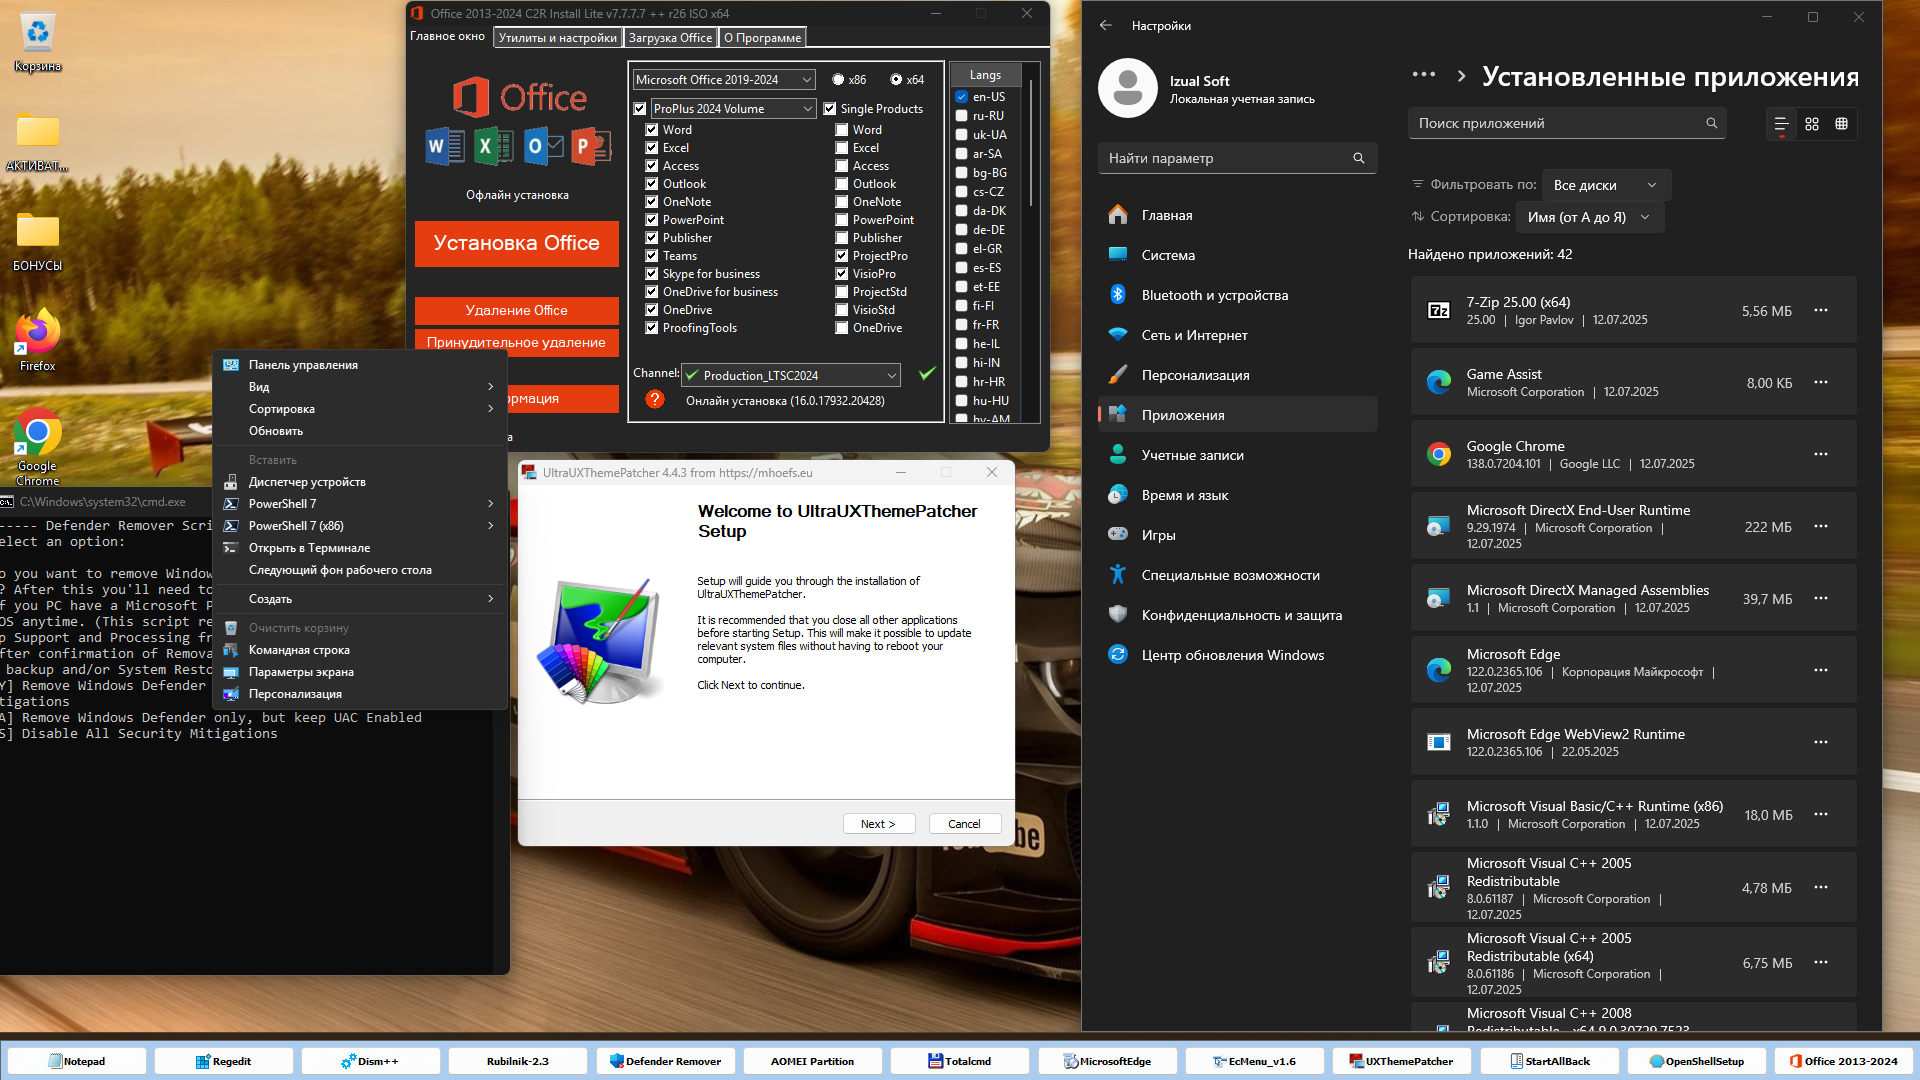Open more options for Google Chrome app
This screenshot has width=1920, height=1080.
coord(1821,454)
